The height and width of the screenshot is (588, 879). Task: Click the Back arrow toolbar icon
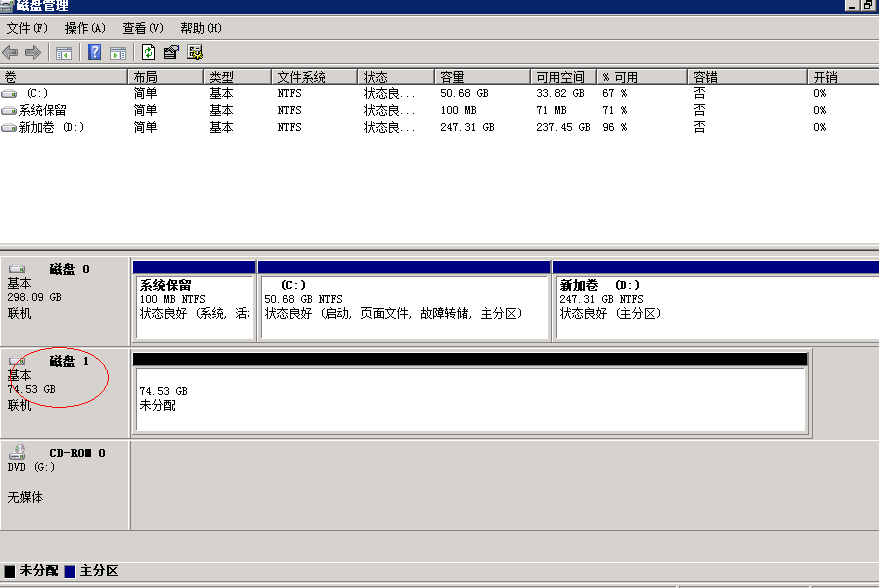[x=10, y=53]
